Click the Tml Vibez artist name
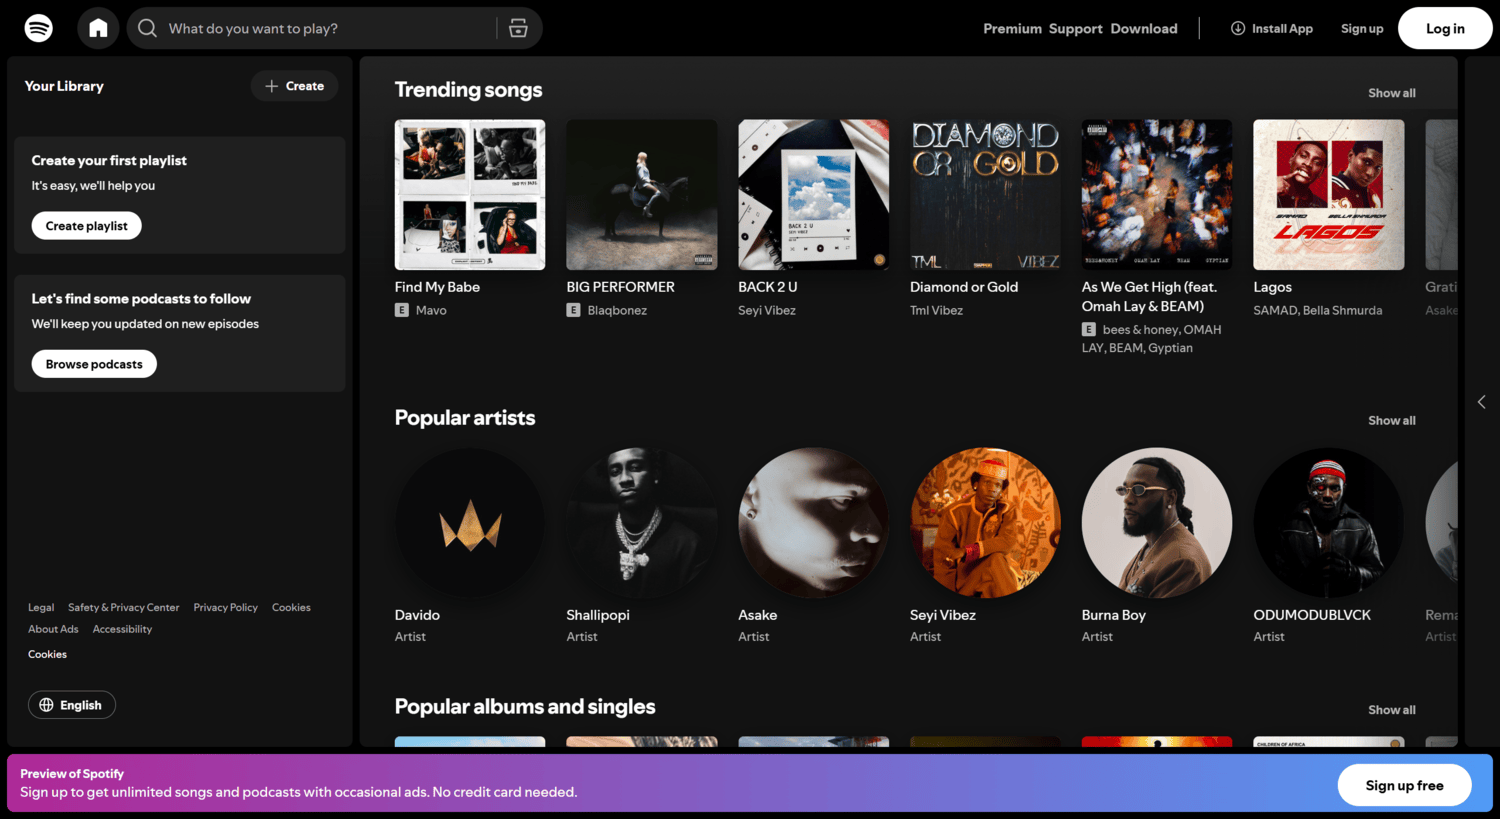 [936, 310]
